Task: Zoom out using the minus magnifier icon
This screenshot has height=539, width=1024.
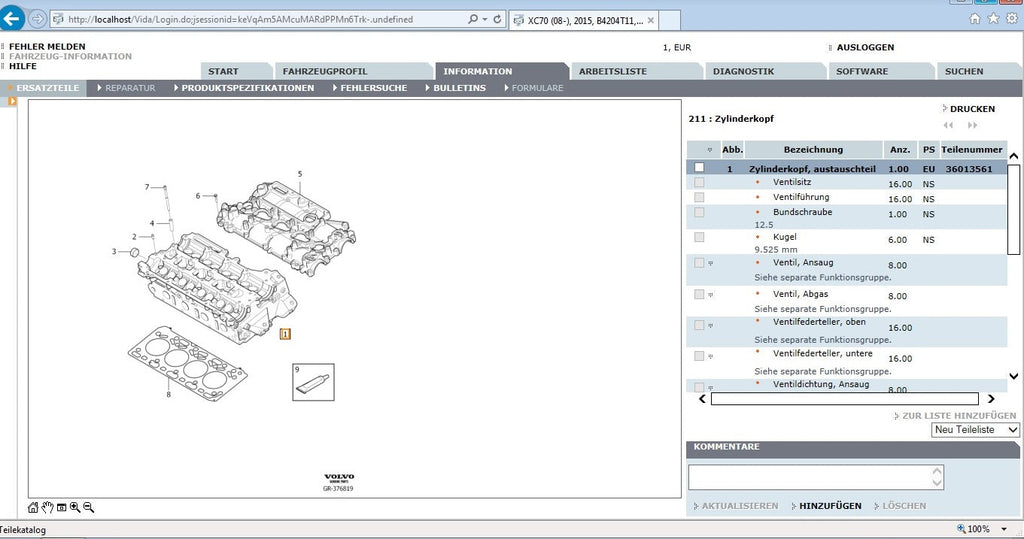Action: pos(89,508)
